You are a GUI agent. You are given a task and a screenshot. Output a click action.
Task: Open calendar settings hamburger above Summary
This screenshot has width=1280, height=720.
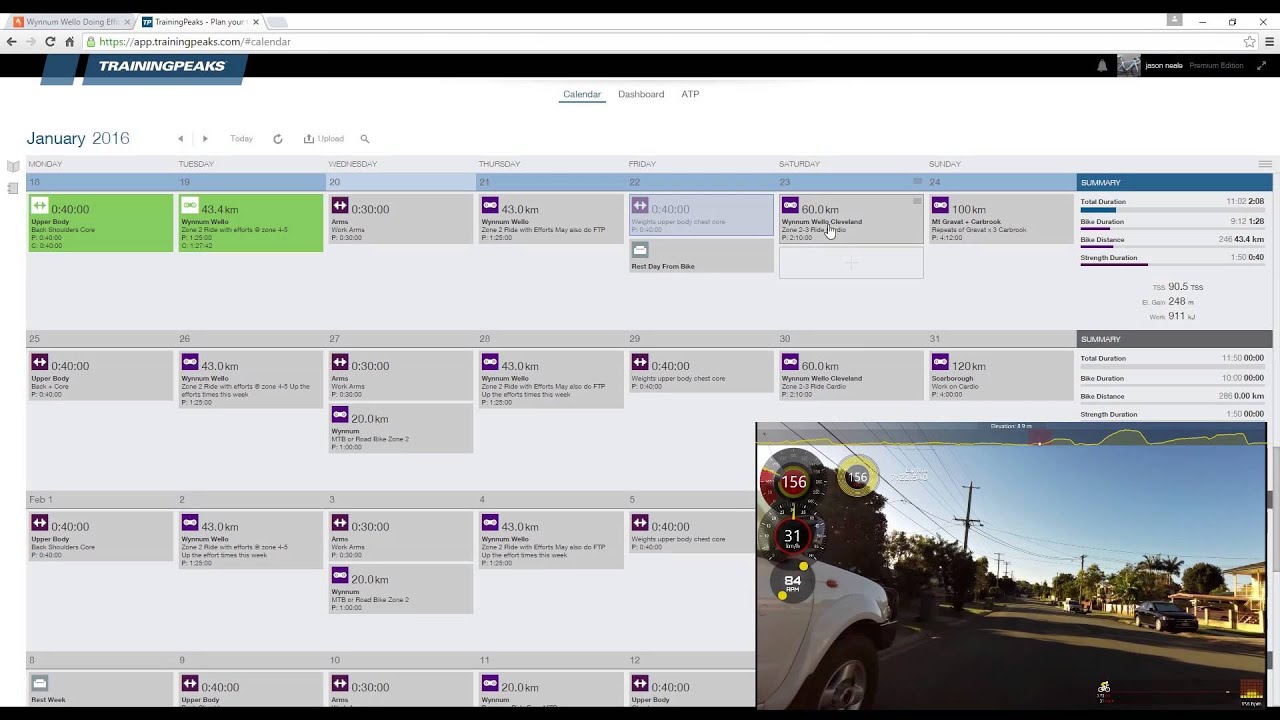tap(1265, 164)
